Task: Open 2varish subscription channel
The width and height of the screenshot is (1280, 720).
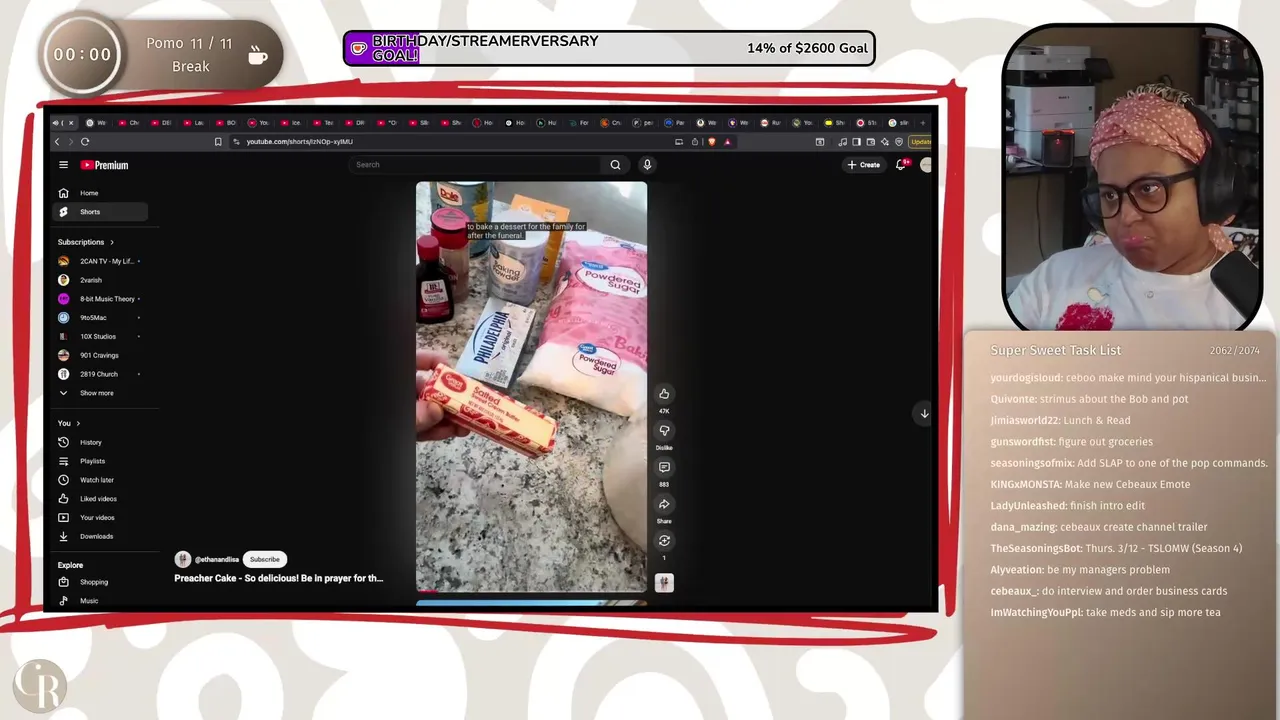Action: (101, 280)
